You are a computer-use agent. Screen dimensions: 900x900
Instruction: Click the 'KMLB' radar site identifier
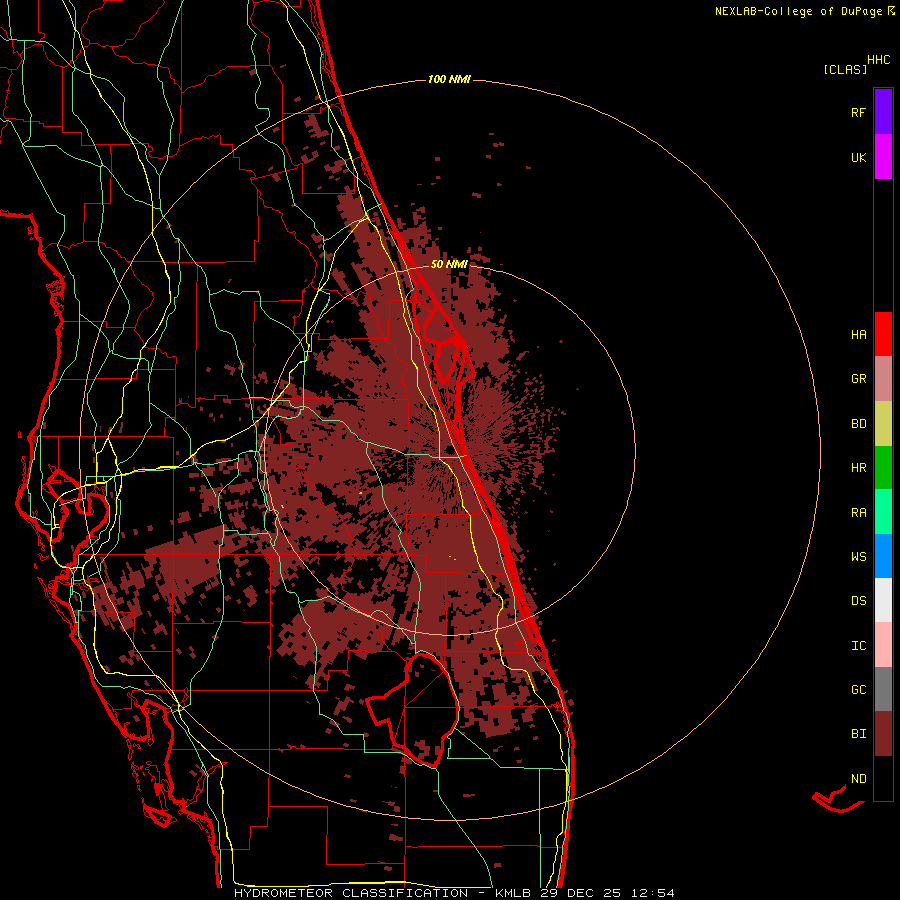[x=515, y=893]
